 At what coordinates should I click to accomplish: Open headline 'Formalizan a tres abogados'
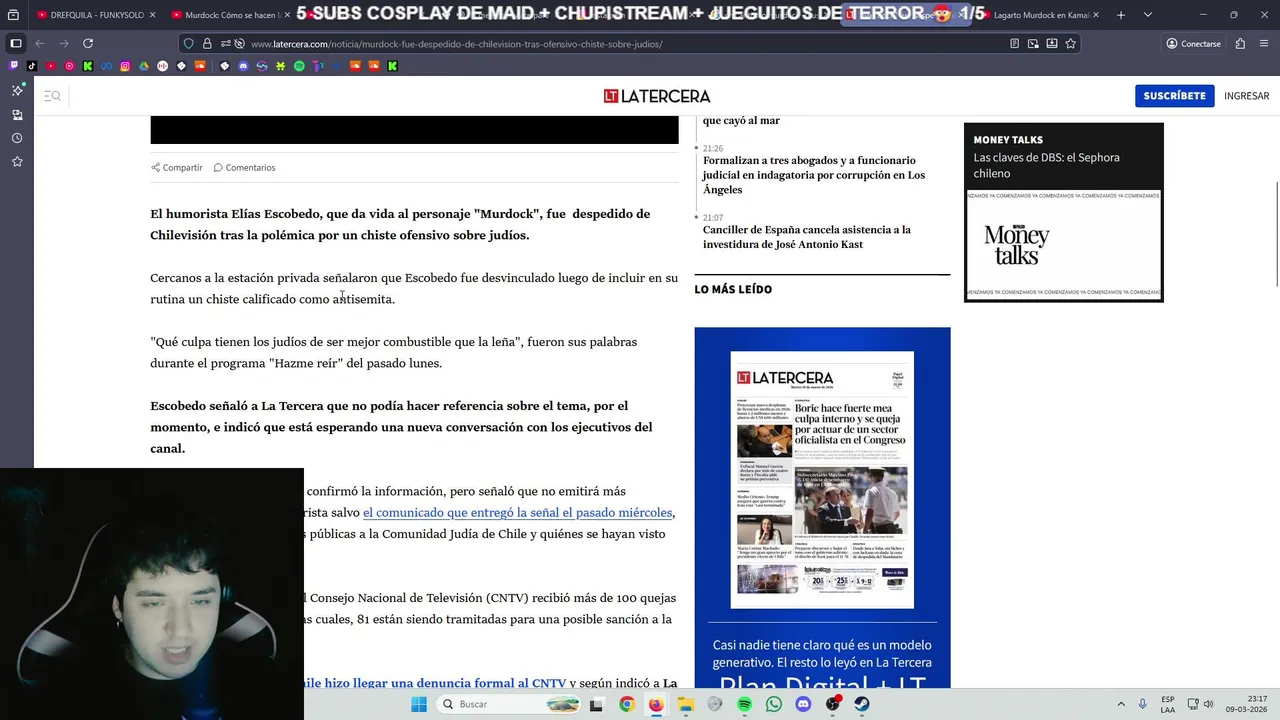pos(813,175)
